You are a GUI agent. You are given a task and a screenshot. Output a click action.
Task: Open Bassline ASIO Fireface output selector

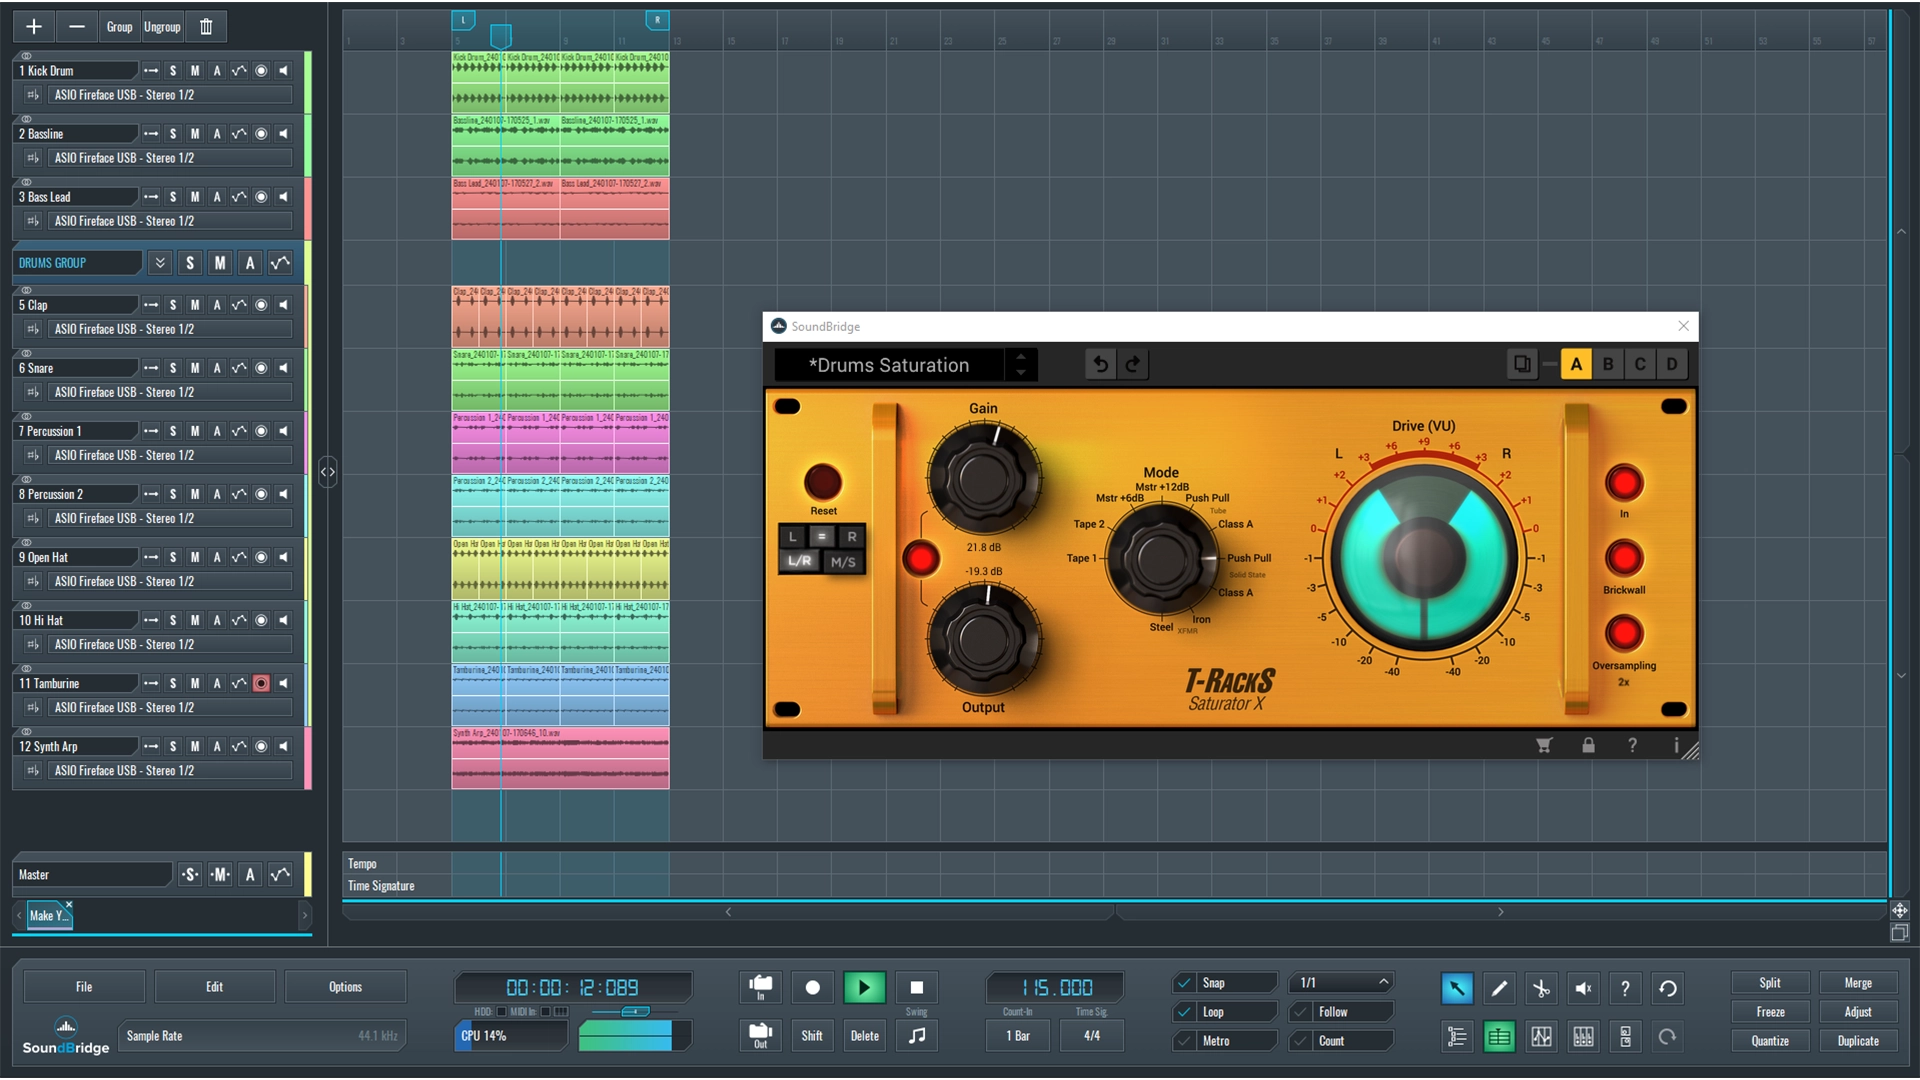coord(170,158)
